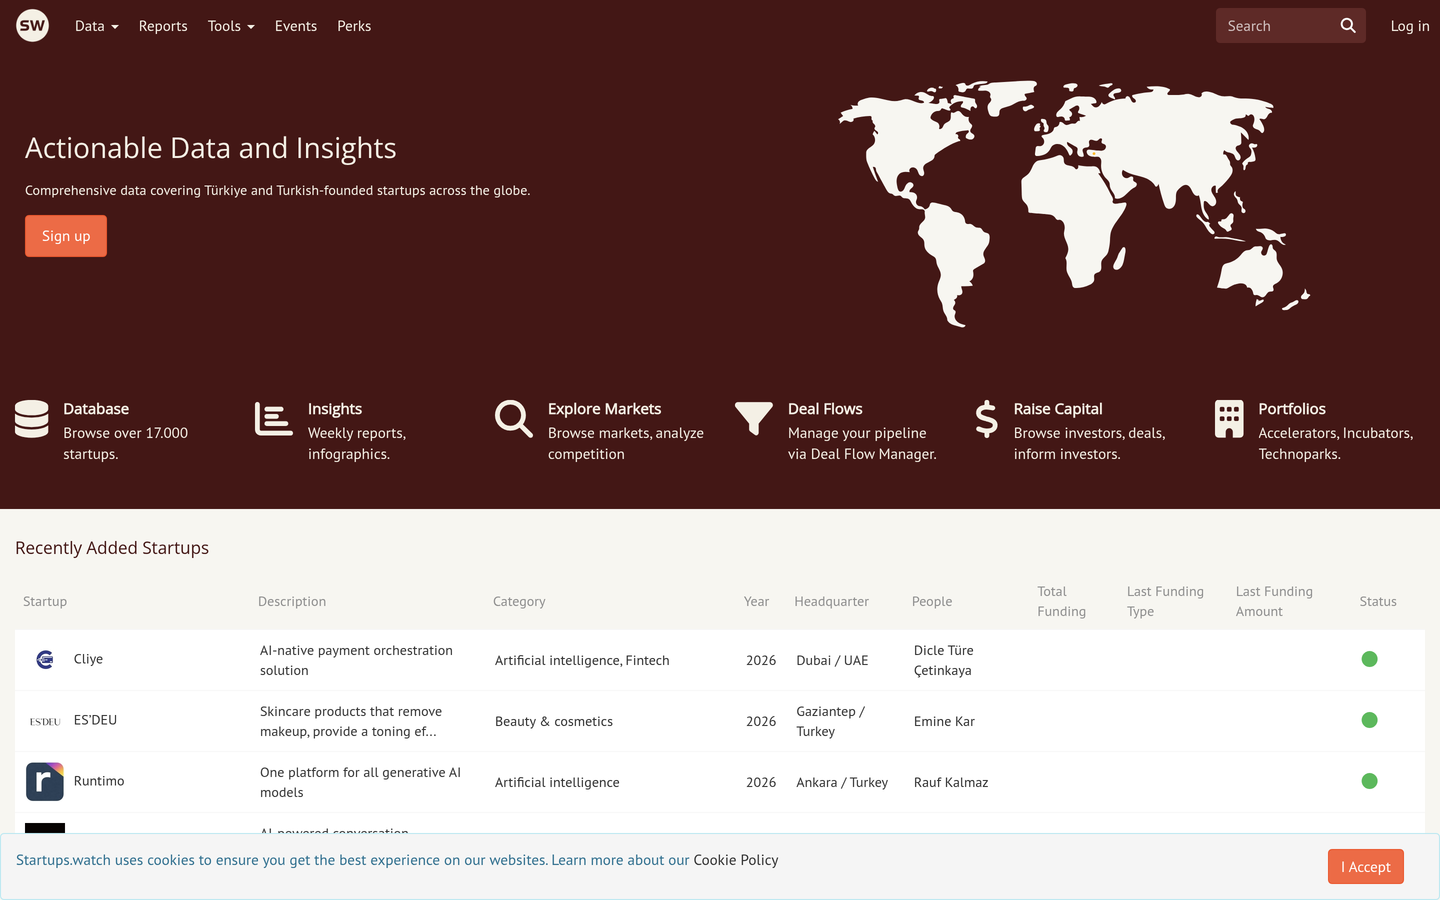The height and width of the screenshot is (900, 1440).
Task: Open the Deal Flows heading
Action: pyautogui.click(x=825, y=409)
